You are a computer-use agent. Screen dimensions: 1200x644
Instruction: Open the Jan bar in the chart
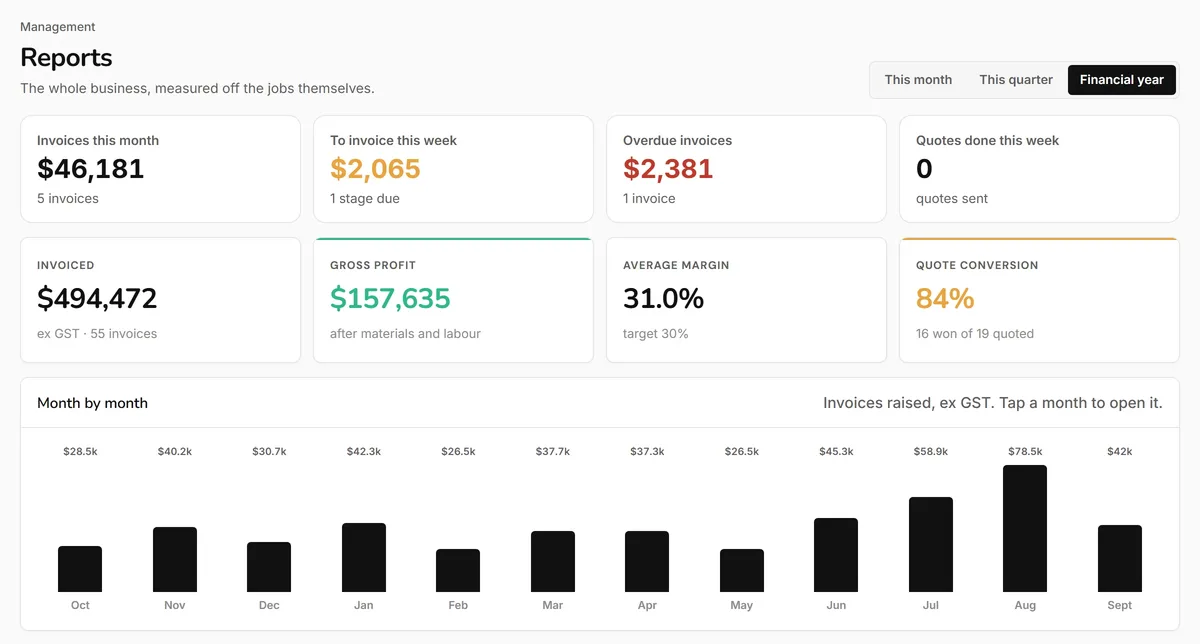(364, 557)
